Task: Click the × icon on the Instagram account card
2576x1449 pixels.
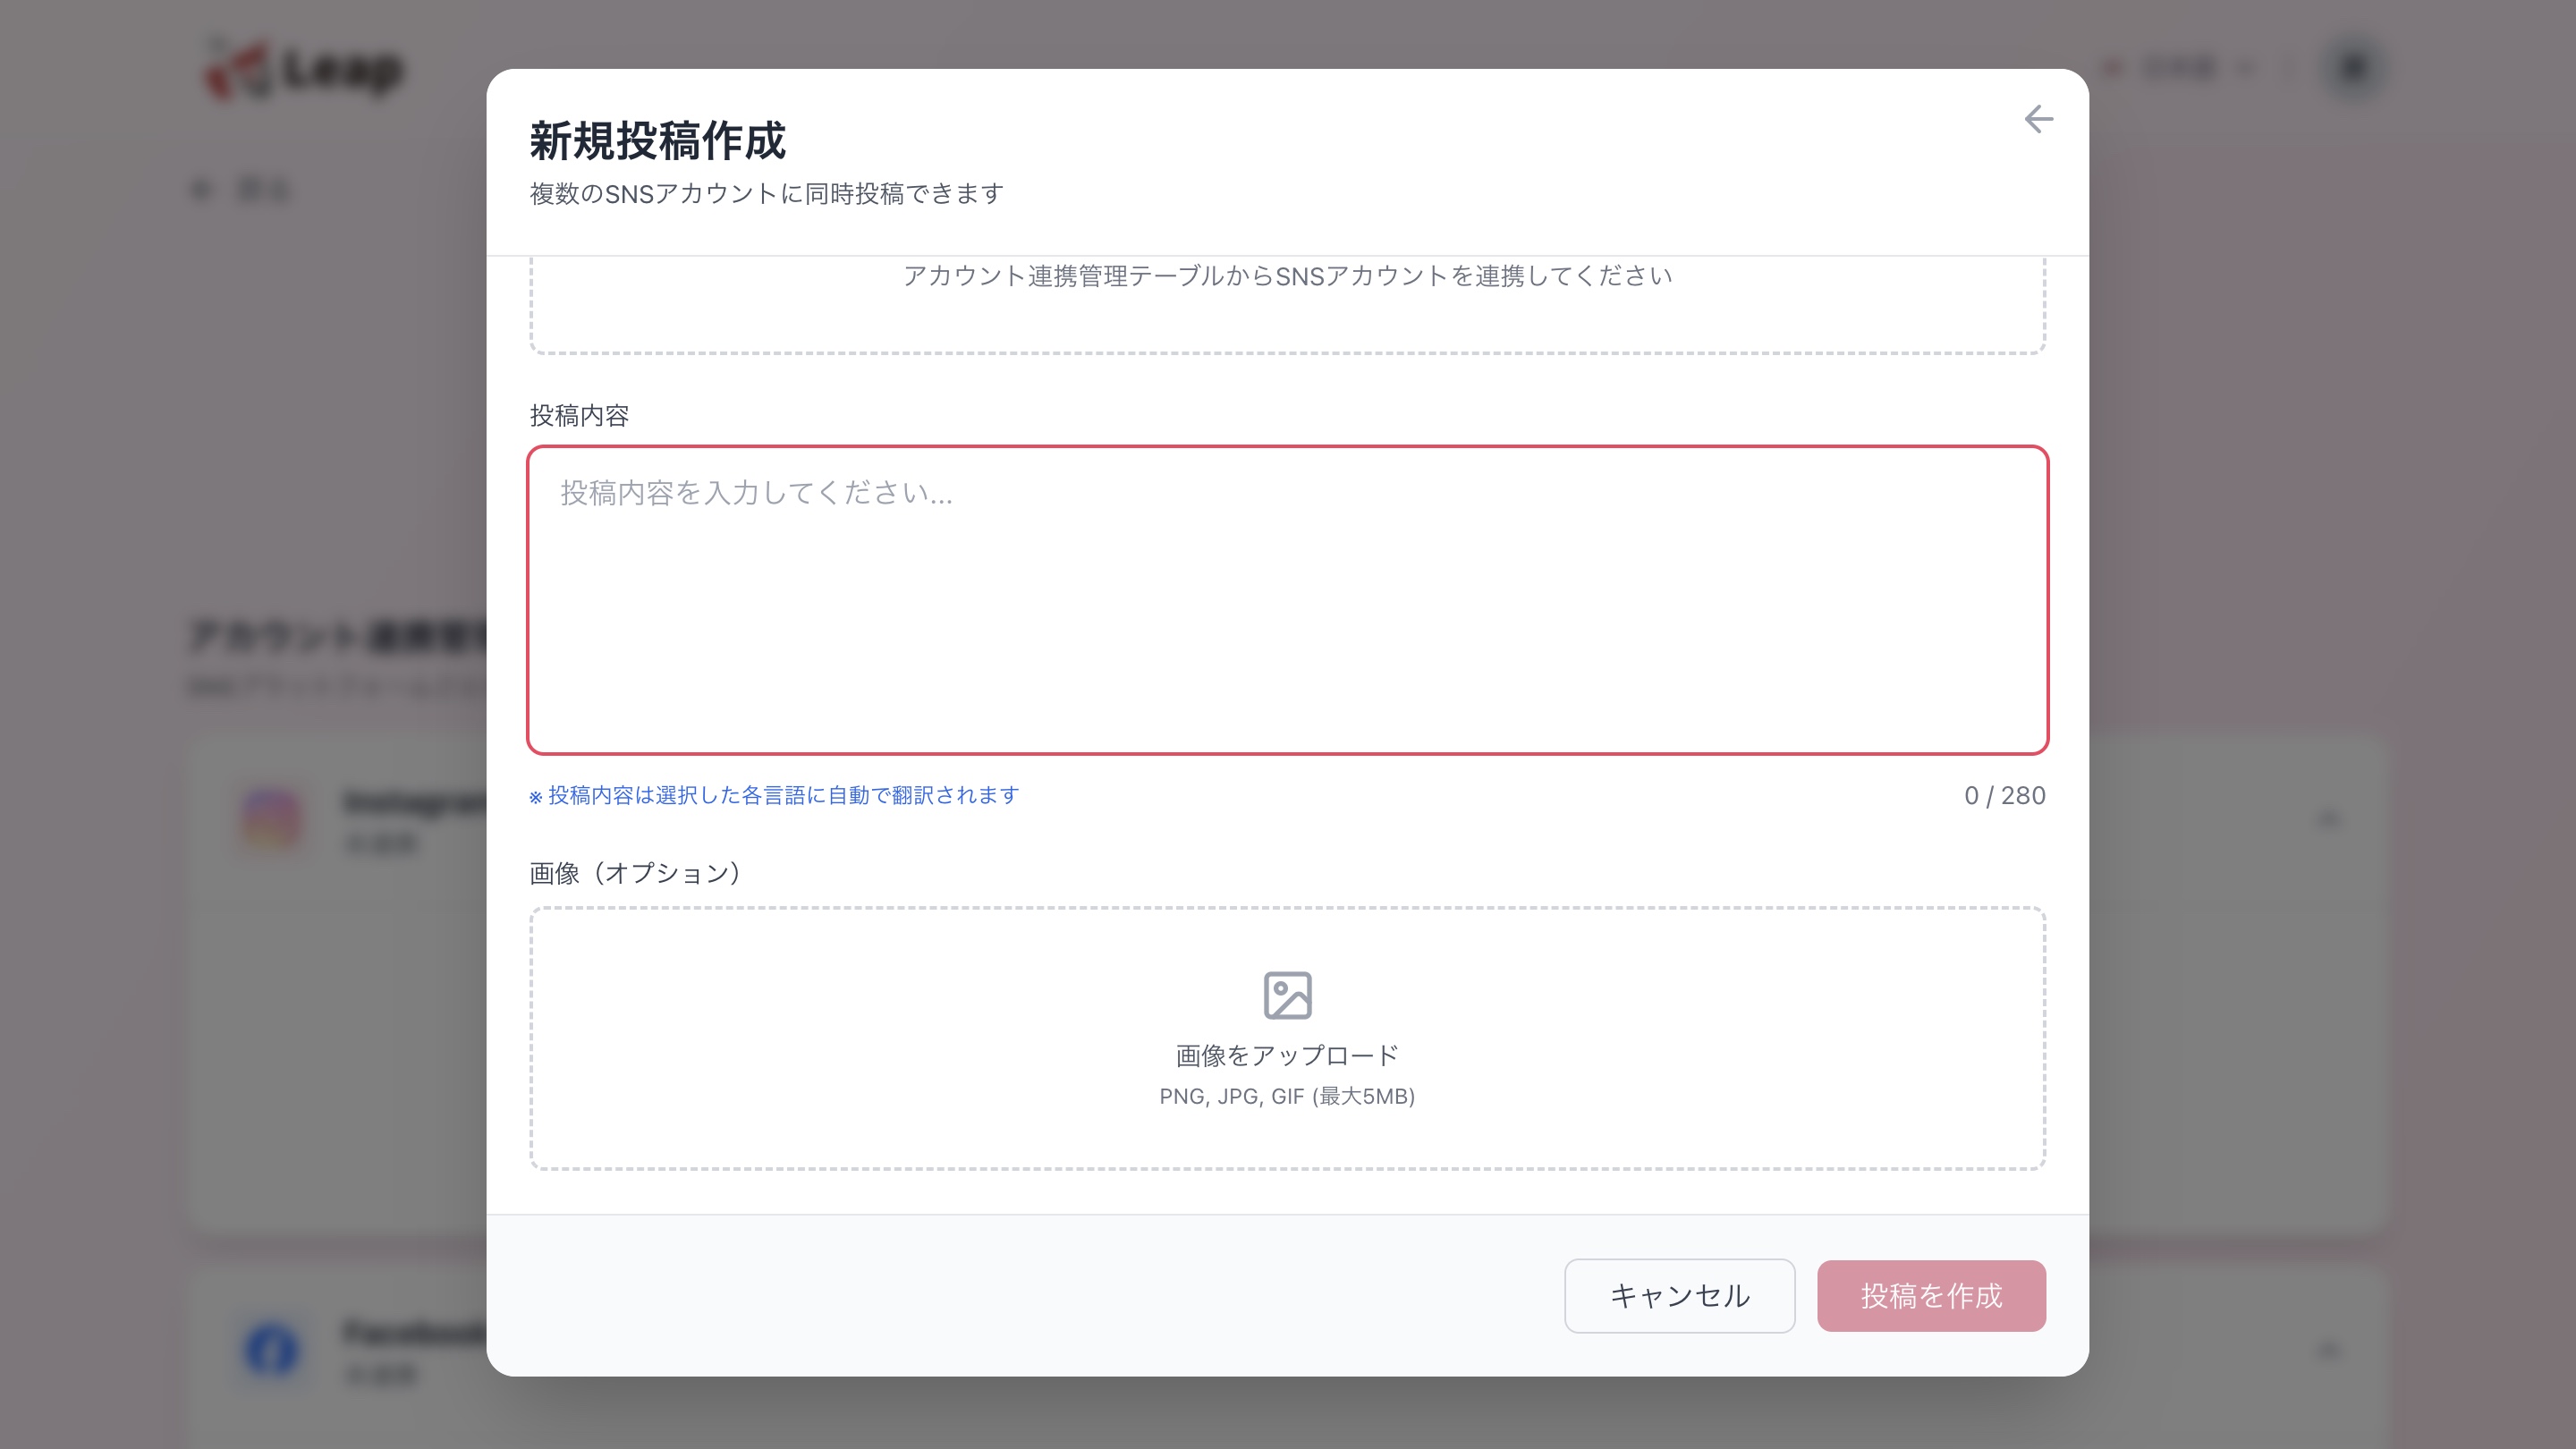Action: tap(2330, 818)
